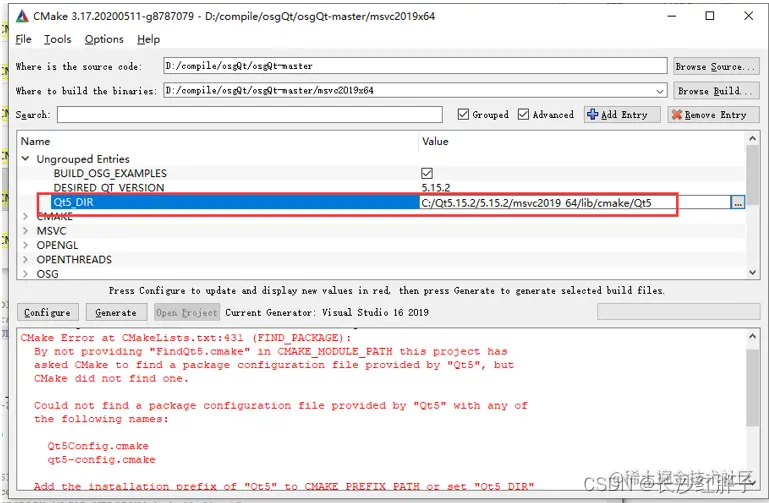Click the Value column header

pos(436,141)
